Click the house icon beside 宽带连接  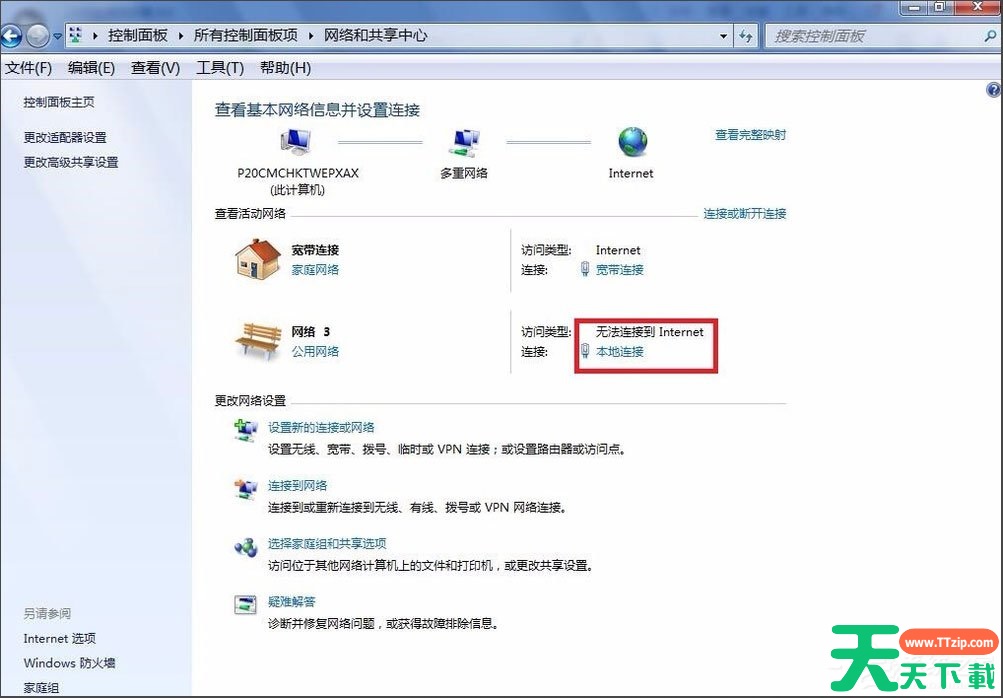click(x=258, y=260)
